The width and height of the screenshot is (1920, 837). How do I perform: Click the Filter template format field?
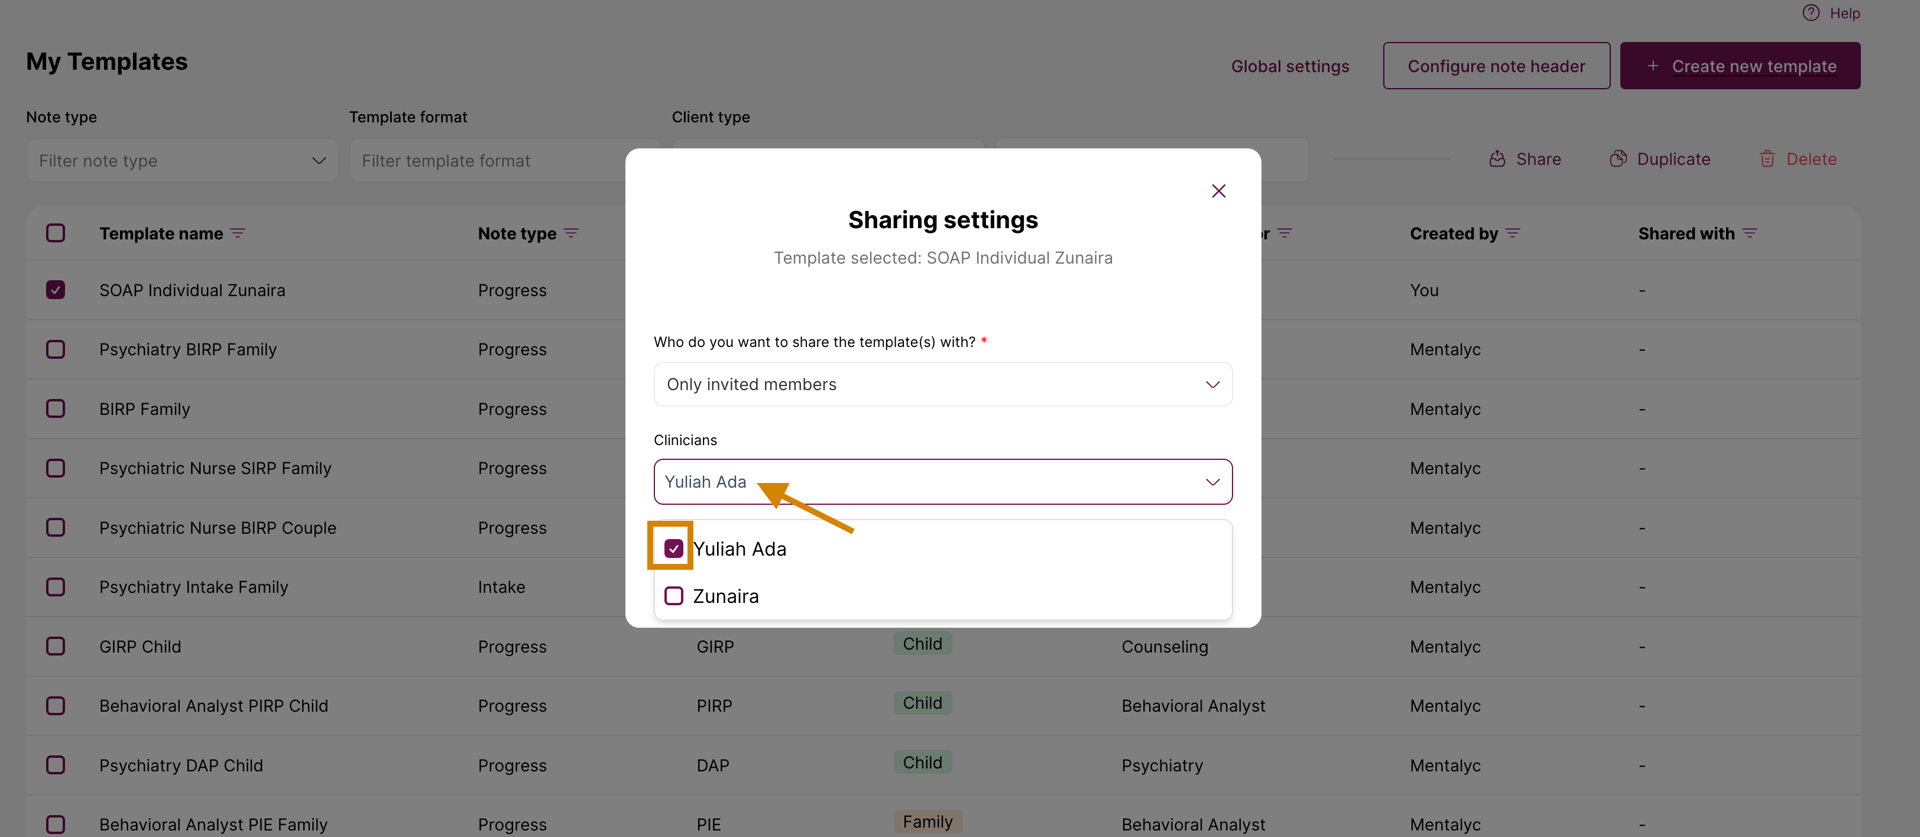pyautogui.click(x=490, y=160)
